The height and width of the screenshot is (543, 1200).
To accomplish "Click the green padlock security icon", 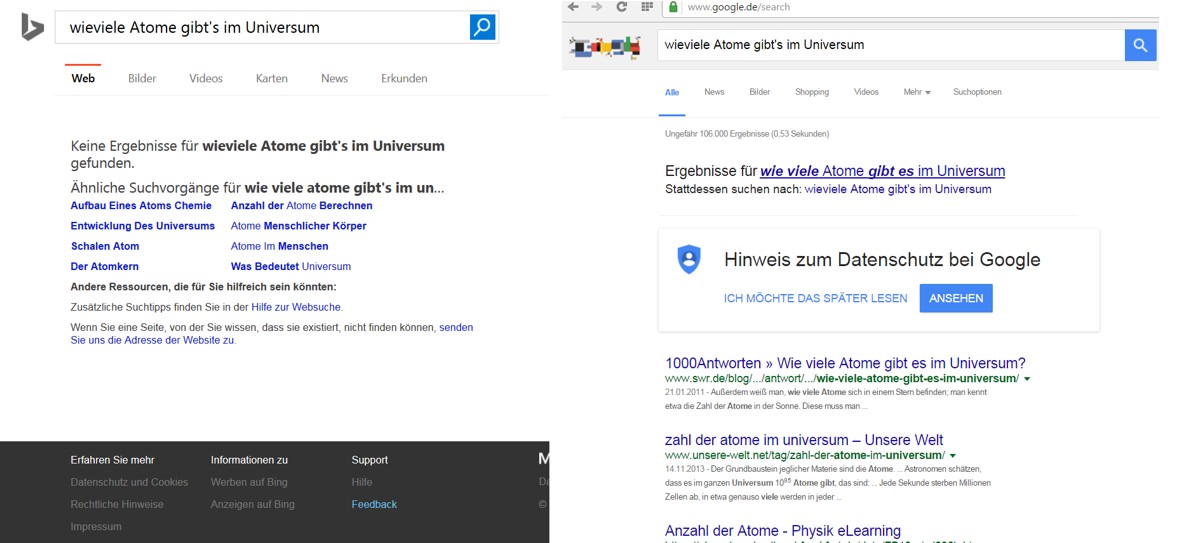I will pos(675,7).
